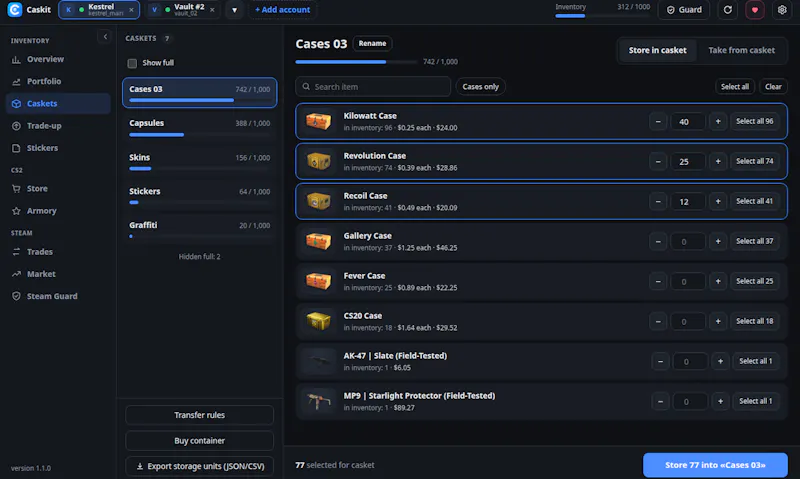Clear the current selection
Viewport: 800px width, 479px height.
coord(773,87)
